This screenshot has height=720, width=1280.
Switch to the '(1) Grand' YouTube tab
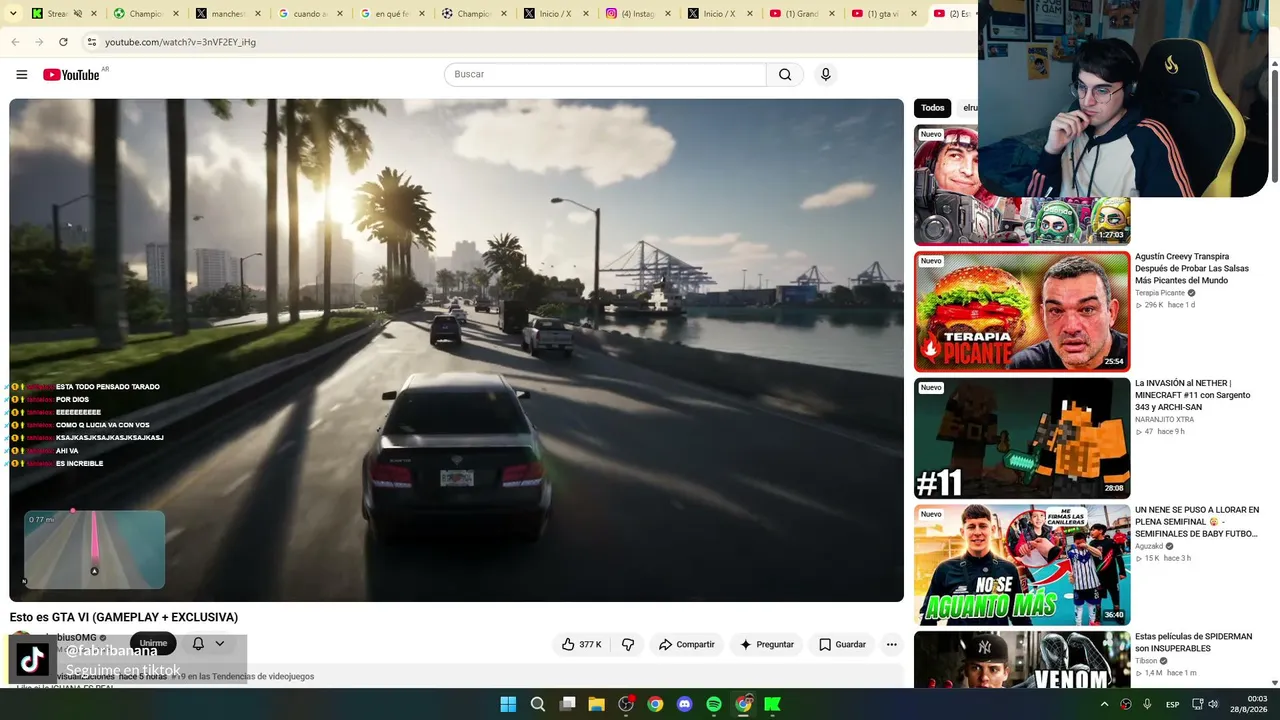pyautogui.click(x=803, y=14)
